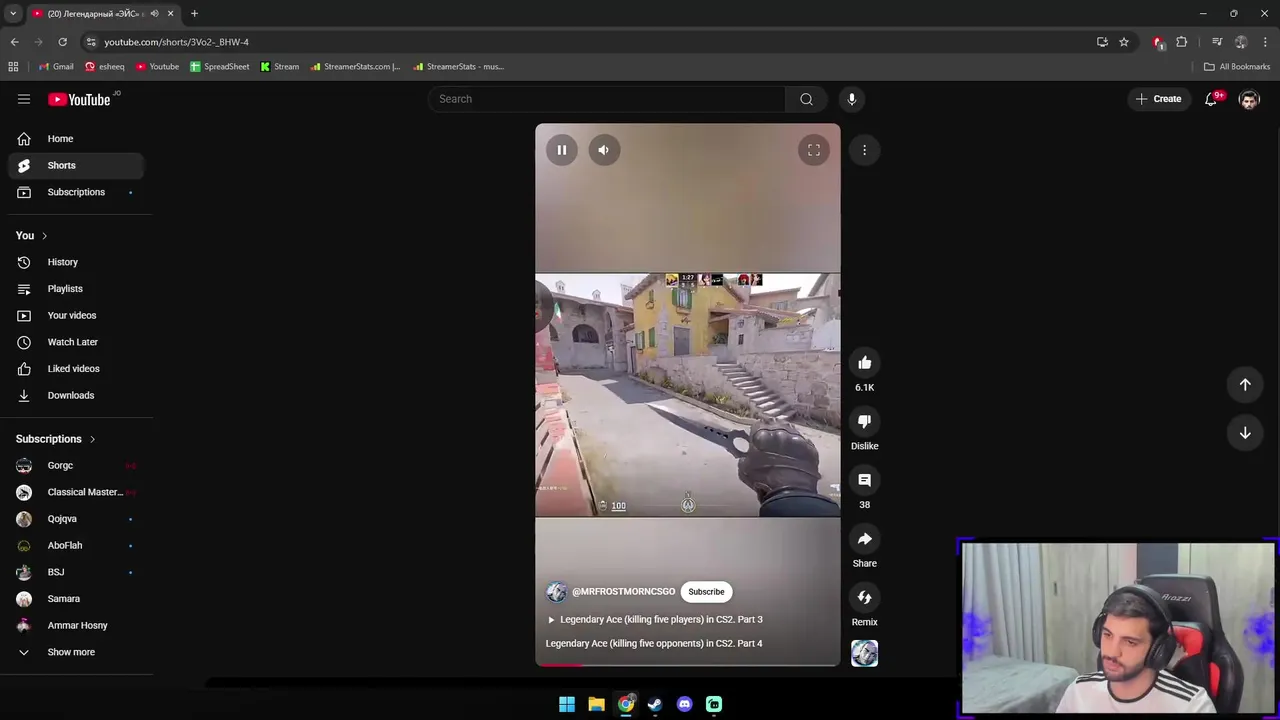Remix this Short
The height and width of the screenshot is (720, 1280).
point(865,597)
